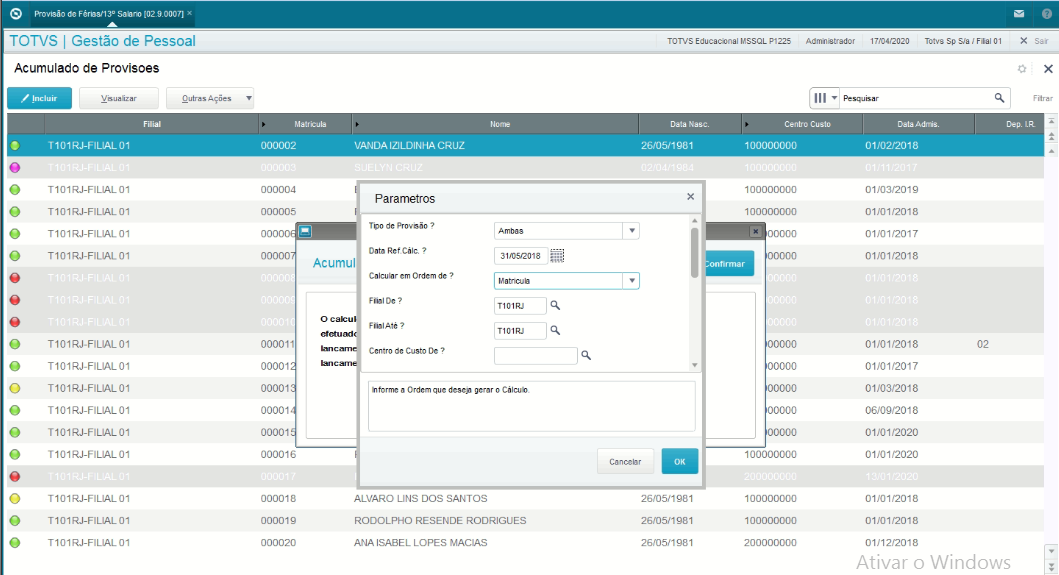
Task: Close the Parametros dialog with X
Action: [690, 197]
